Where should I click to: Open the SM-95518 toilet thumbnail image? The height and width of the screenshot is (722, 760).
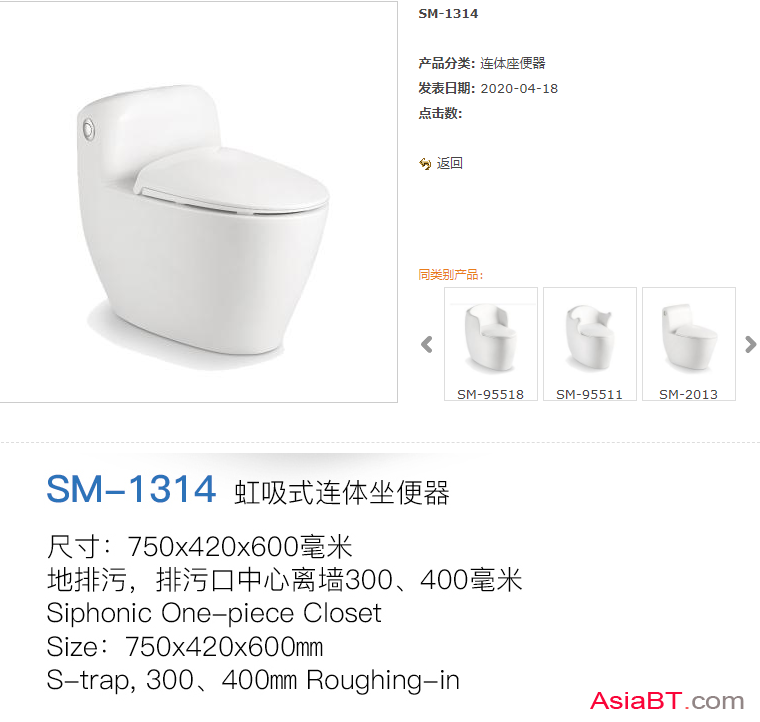[x=491, y=338]
